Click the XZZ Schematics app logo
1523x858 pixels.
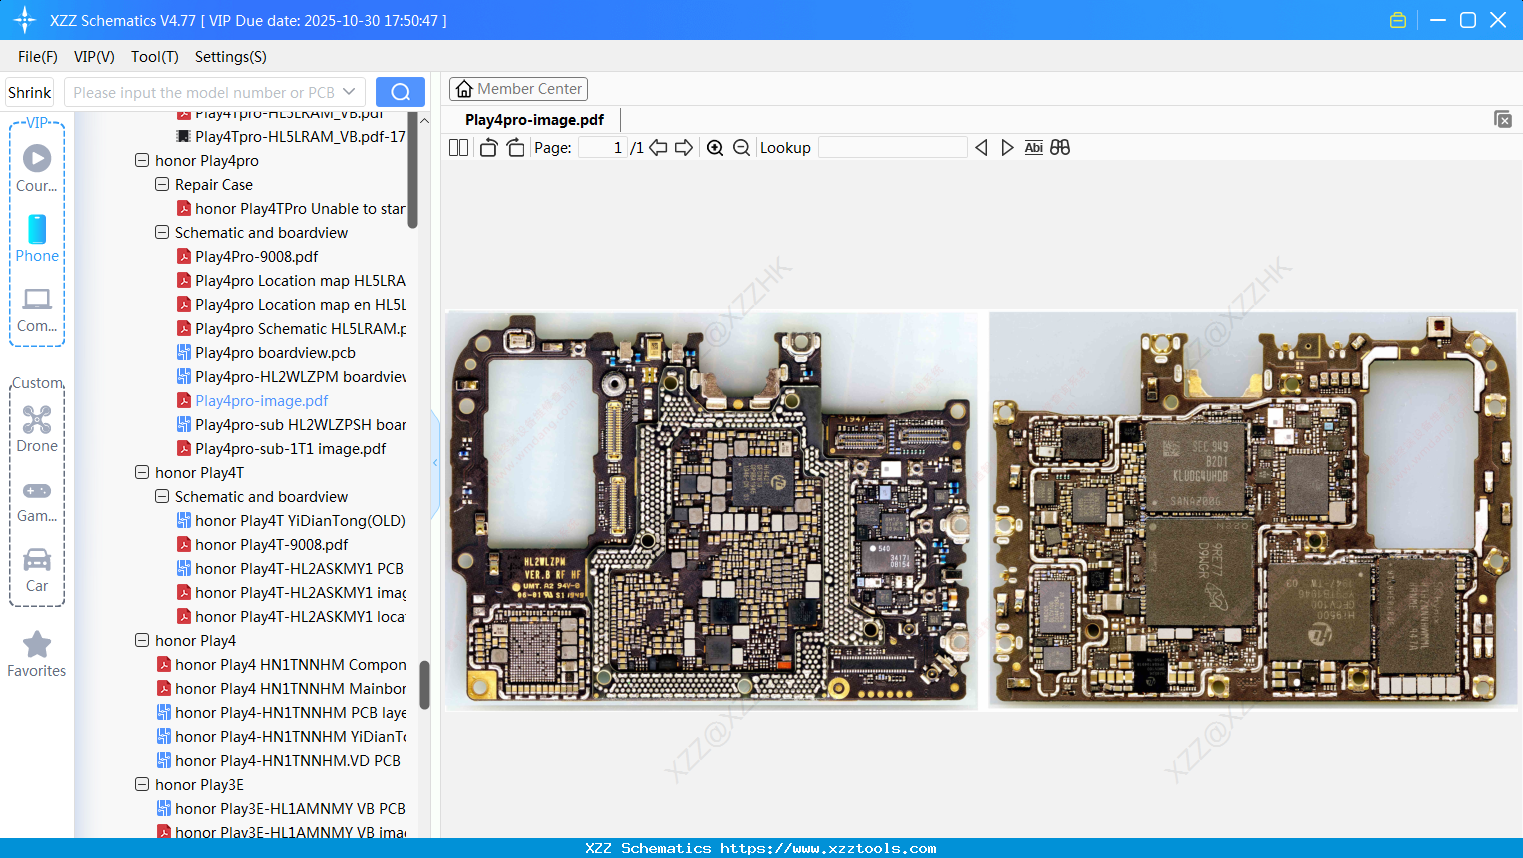point(25,20)
